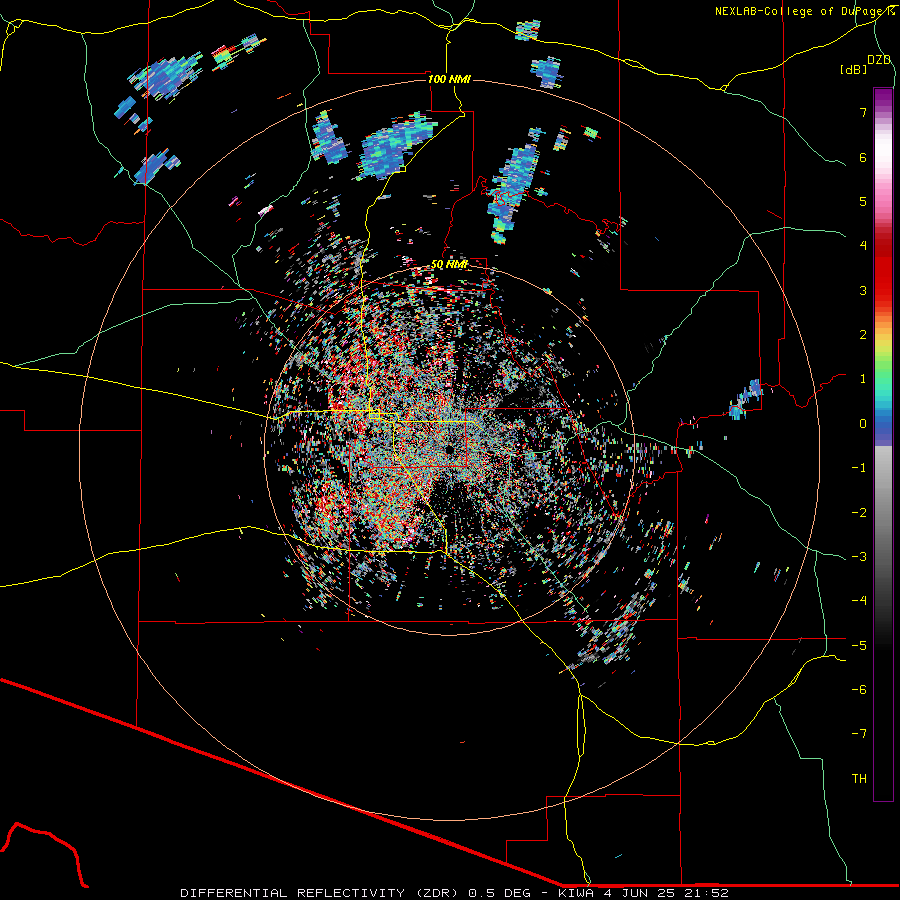Viewport: 900px width, 900px height.
Task: Click the 3 dB value on color scale
Action: click(x=863, y=290)
